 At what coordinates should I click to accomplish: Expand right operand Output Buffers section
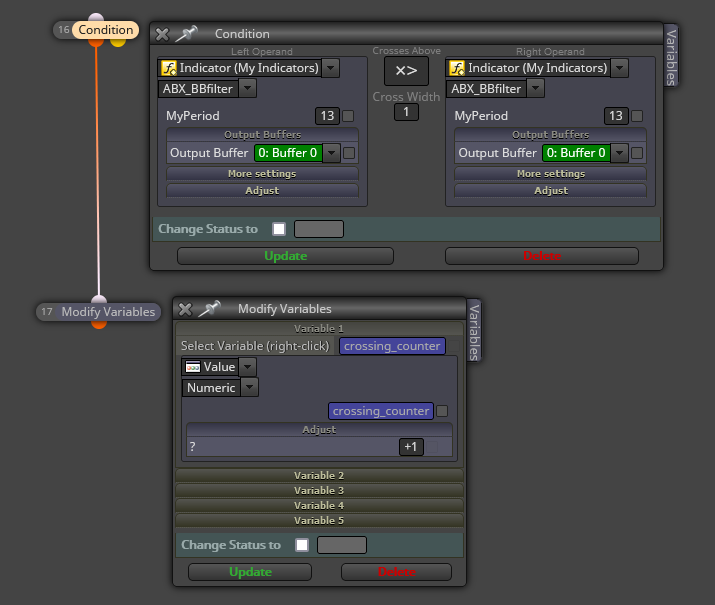(550, 134)
